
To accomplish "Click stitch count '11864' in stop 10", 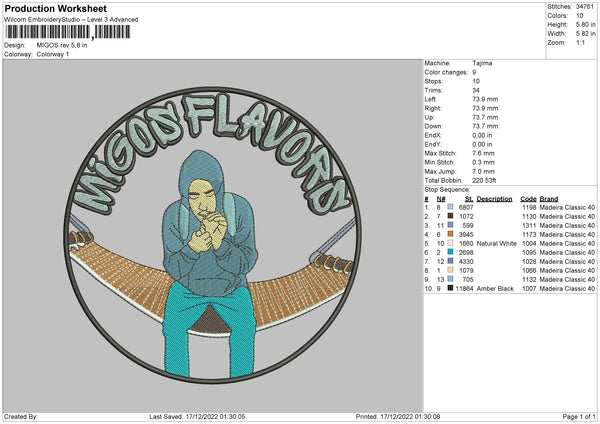I will [465, 289].
